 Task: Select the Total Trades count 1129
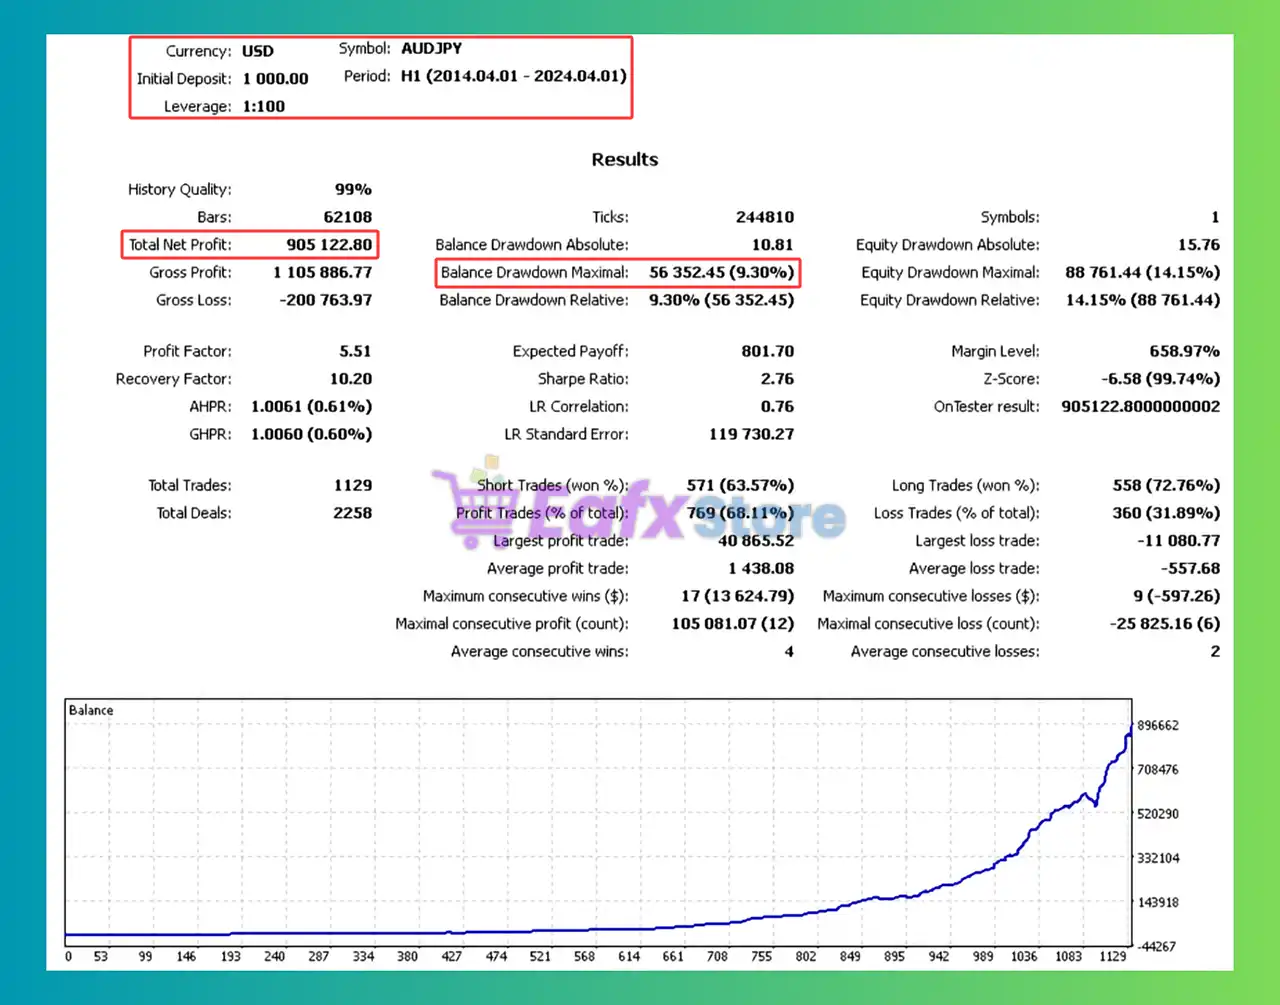[352, 485]
